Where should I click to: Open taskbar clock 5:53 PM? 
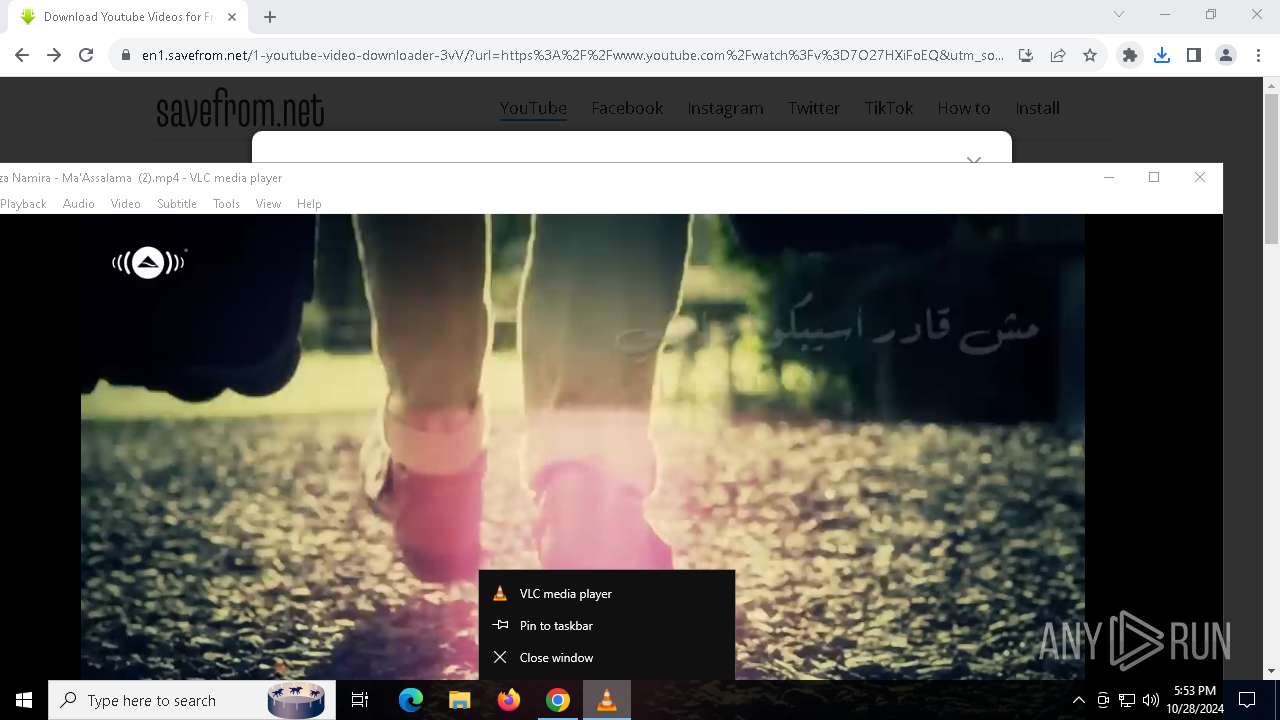click(1195, 700)
